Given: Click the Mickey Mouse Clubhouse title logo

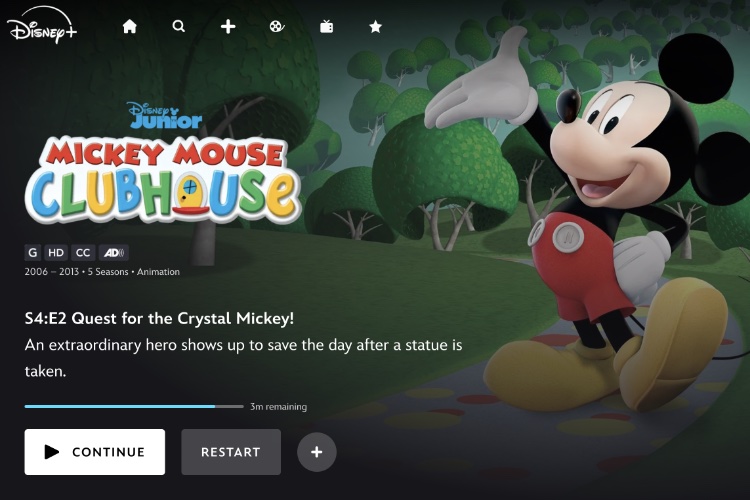Looking at the screenshot, I should [164, 181].
